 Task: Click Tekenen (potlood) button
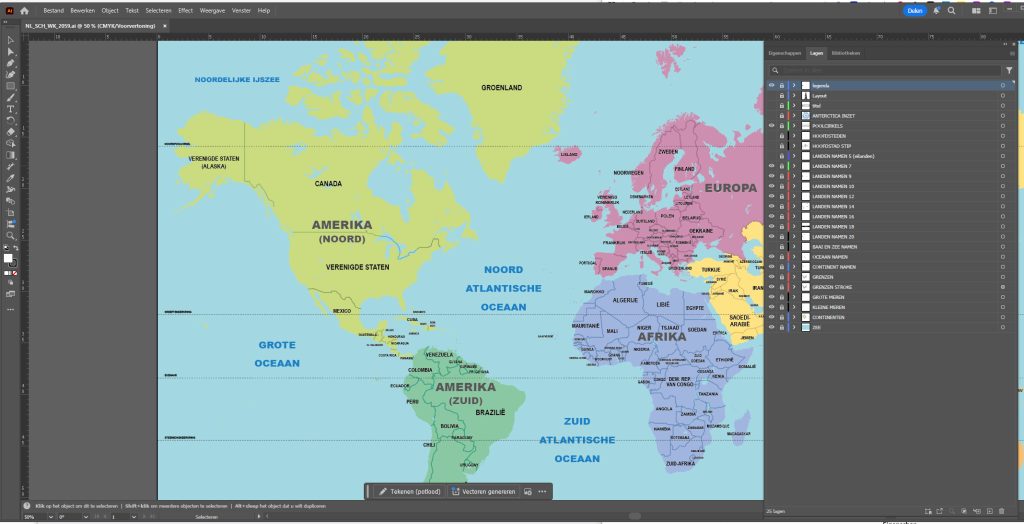coord(409,491)
